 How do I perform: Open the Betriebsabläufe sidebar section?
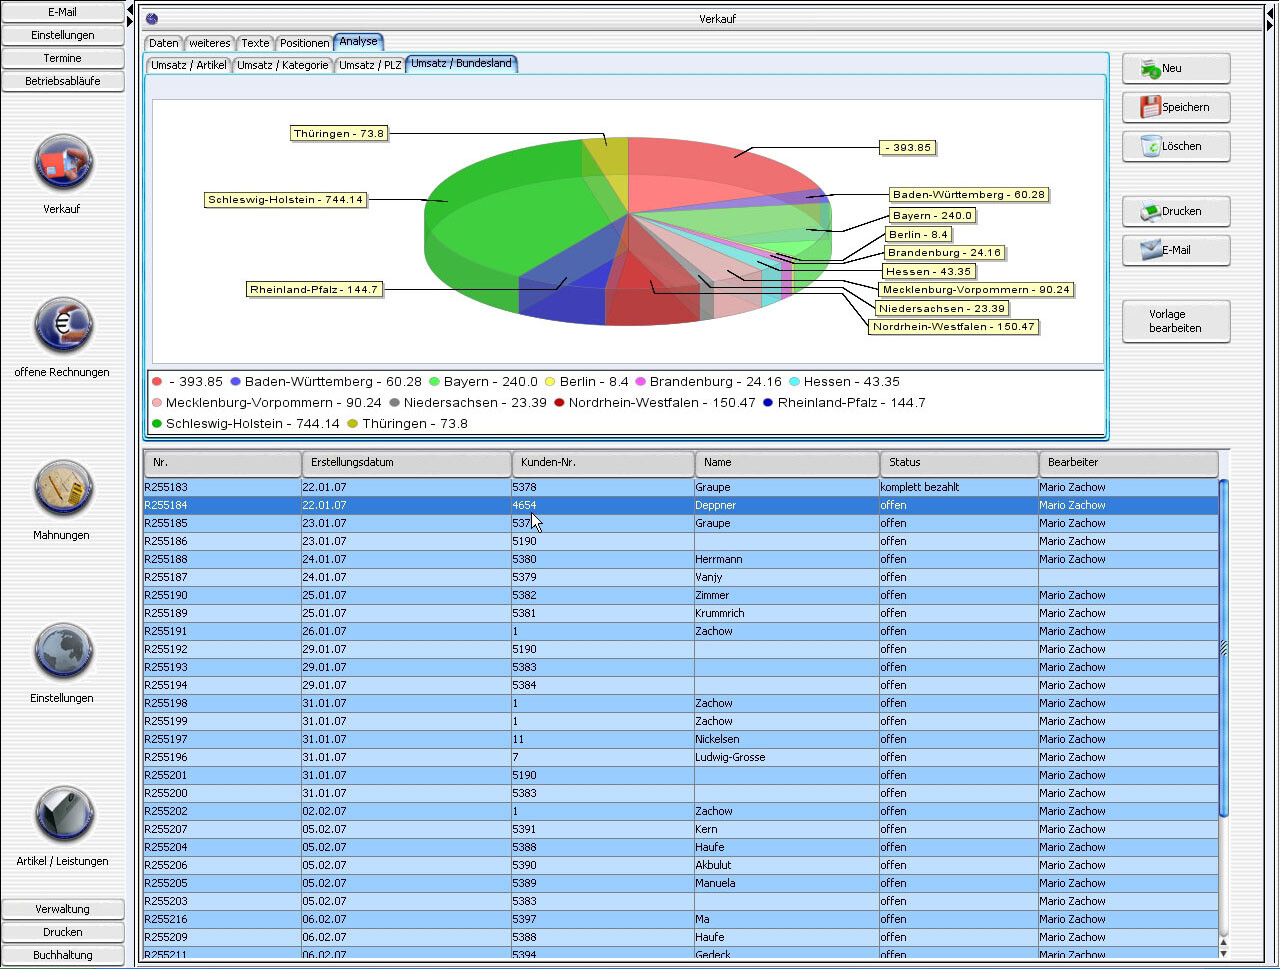pyautogui.click(x=63, y=81)
